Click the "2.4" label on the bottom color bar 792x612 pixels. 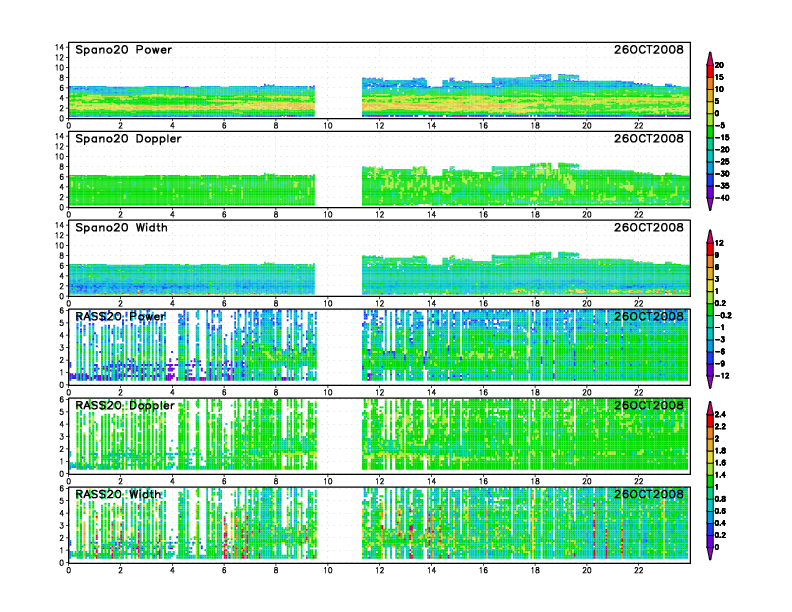pyautogui.click(x=720, y=415)
